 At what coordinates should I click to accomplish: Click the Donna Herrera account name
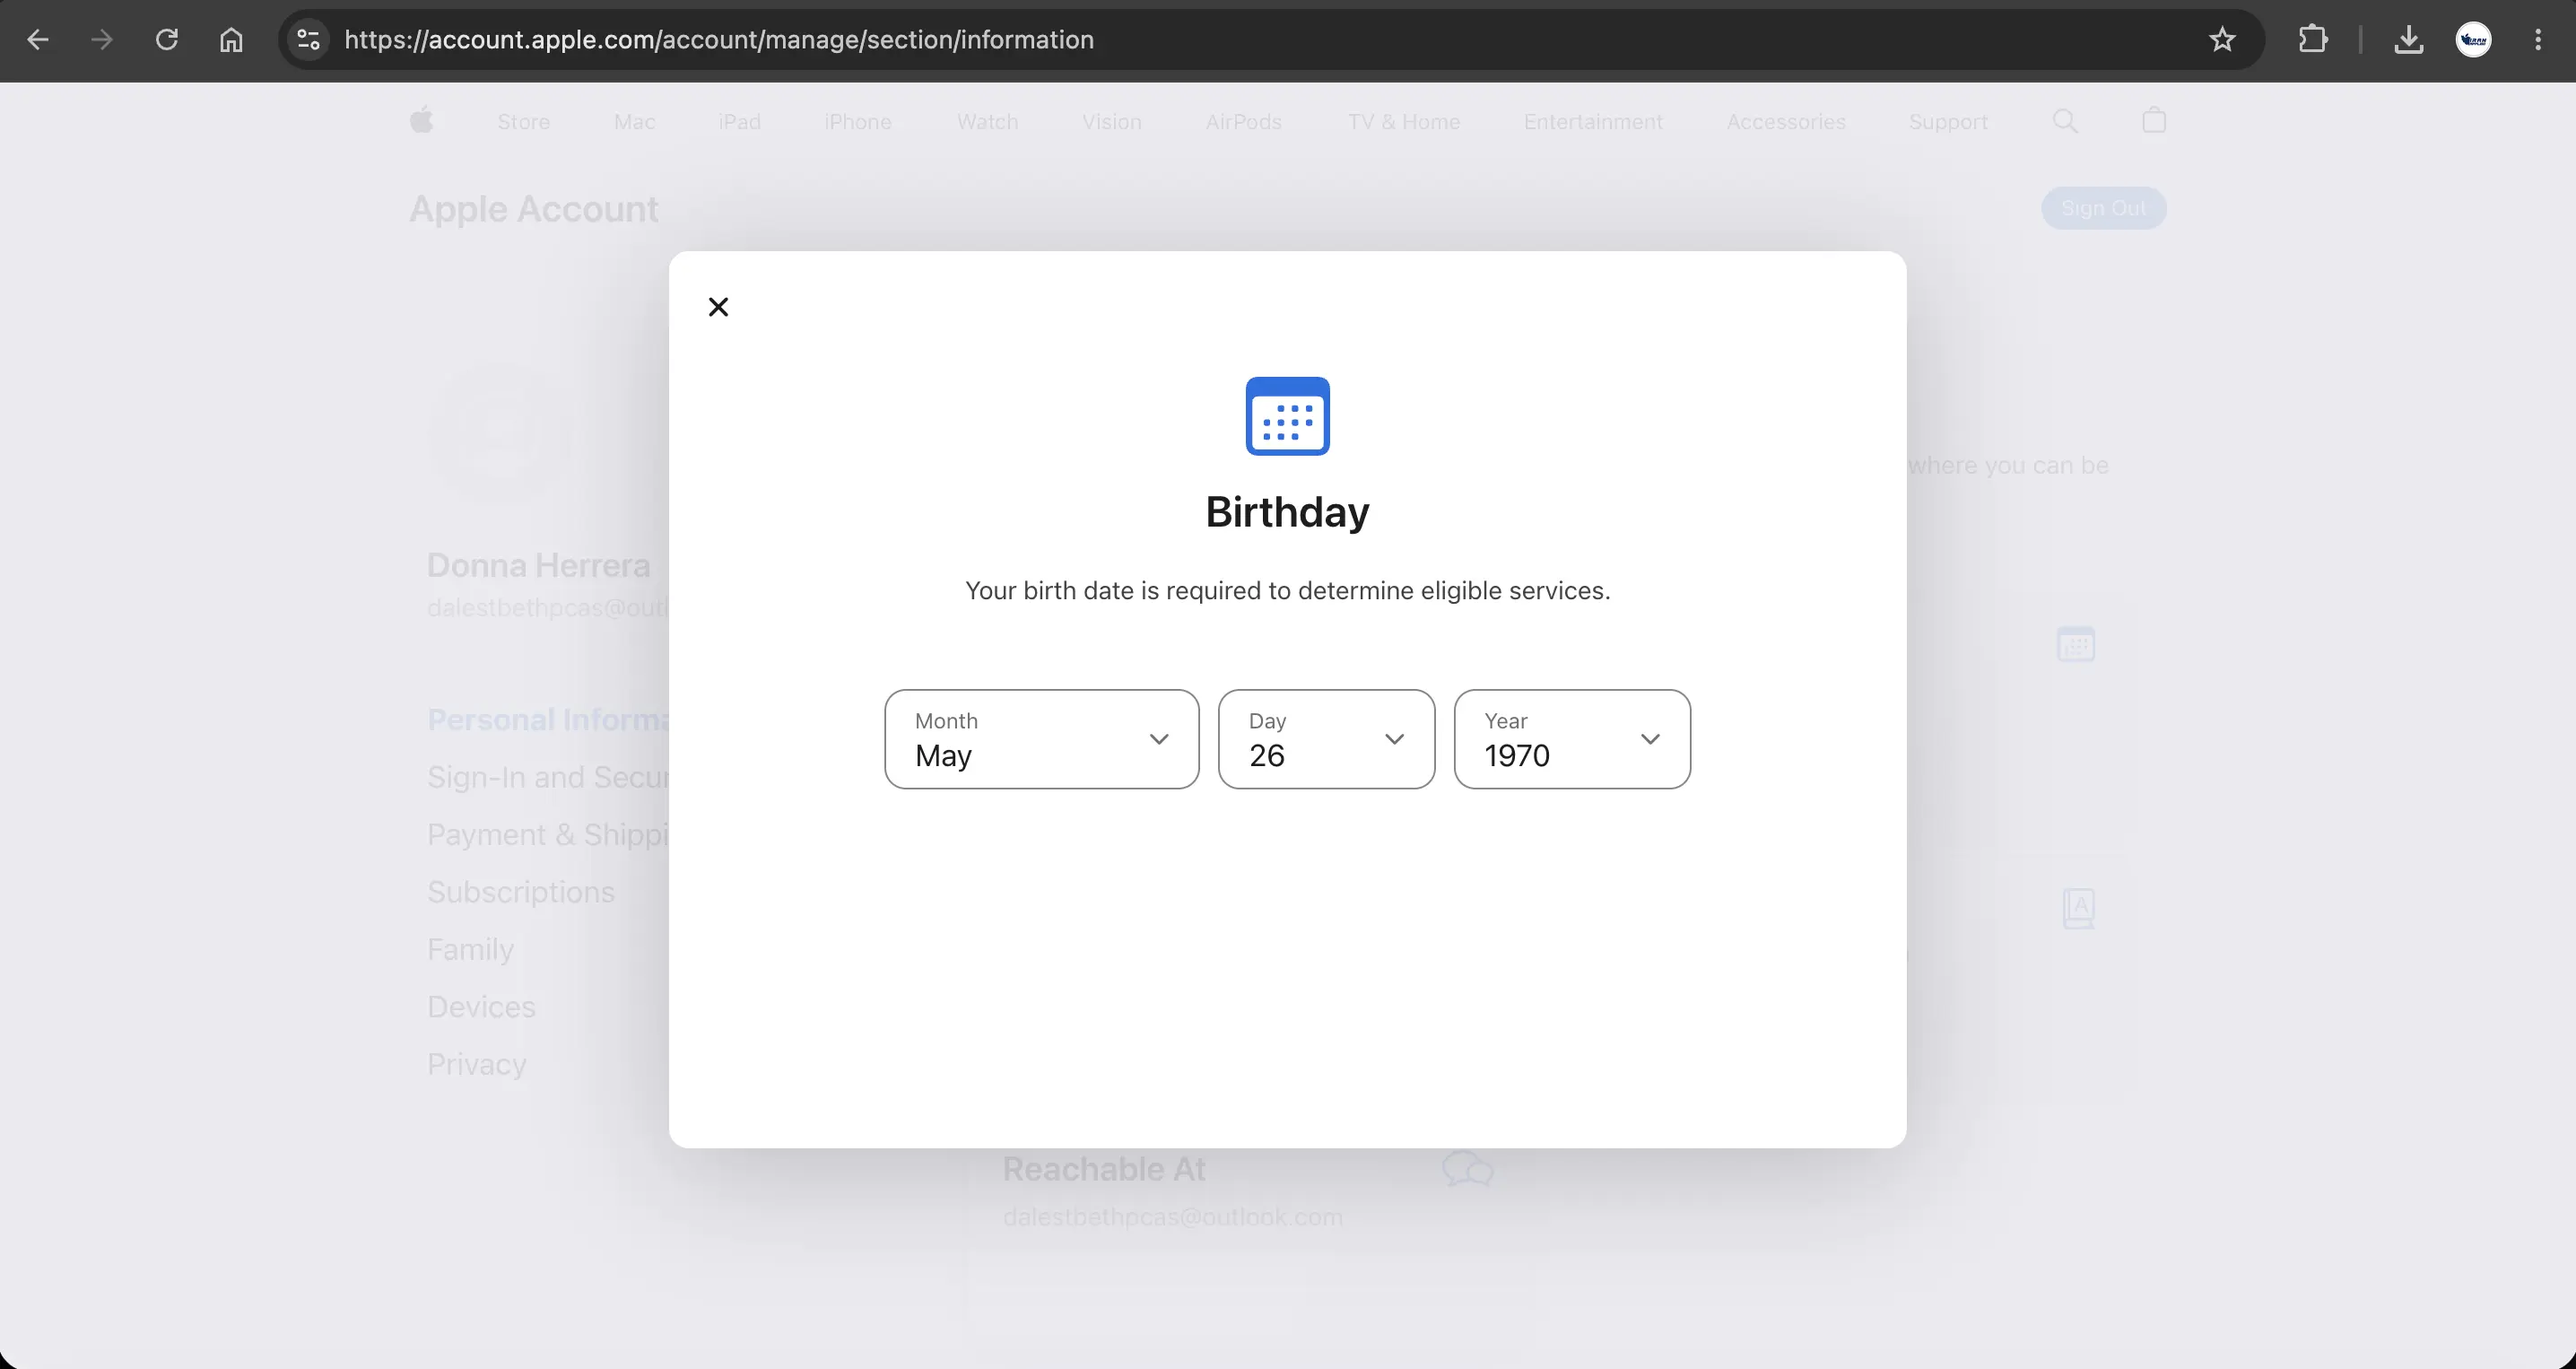pos(539,565)
